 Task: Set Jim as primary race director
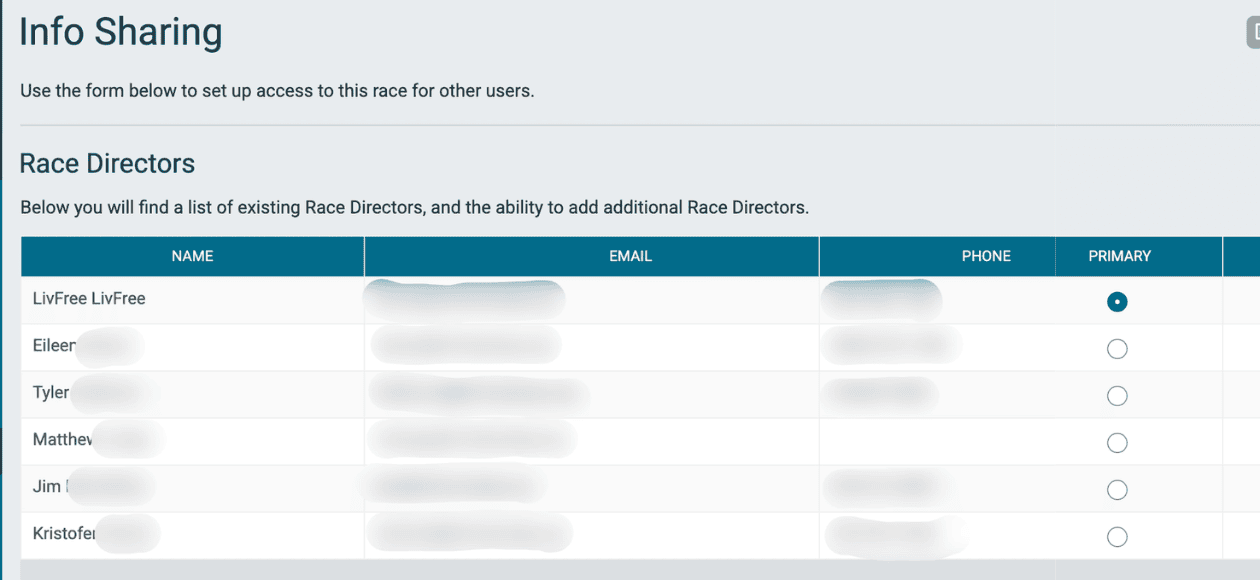click(1117, 490)
